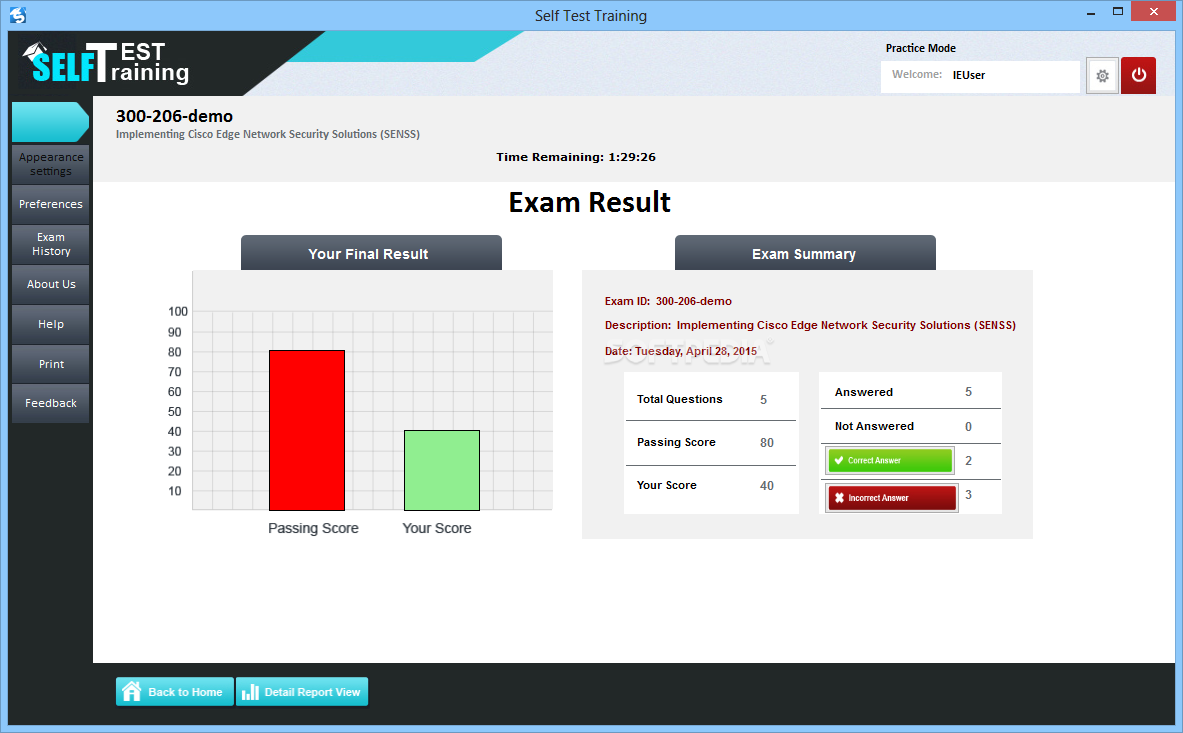1183x733 pixels.
Task: Click the Your Score chart axis label
Action: pos(437,528)
